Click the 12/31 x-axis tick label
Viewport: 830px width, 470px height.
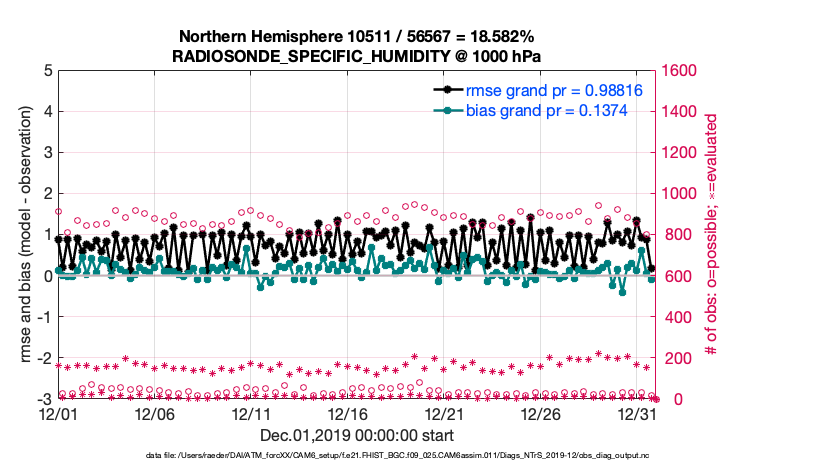coord(638,413)
